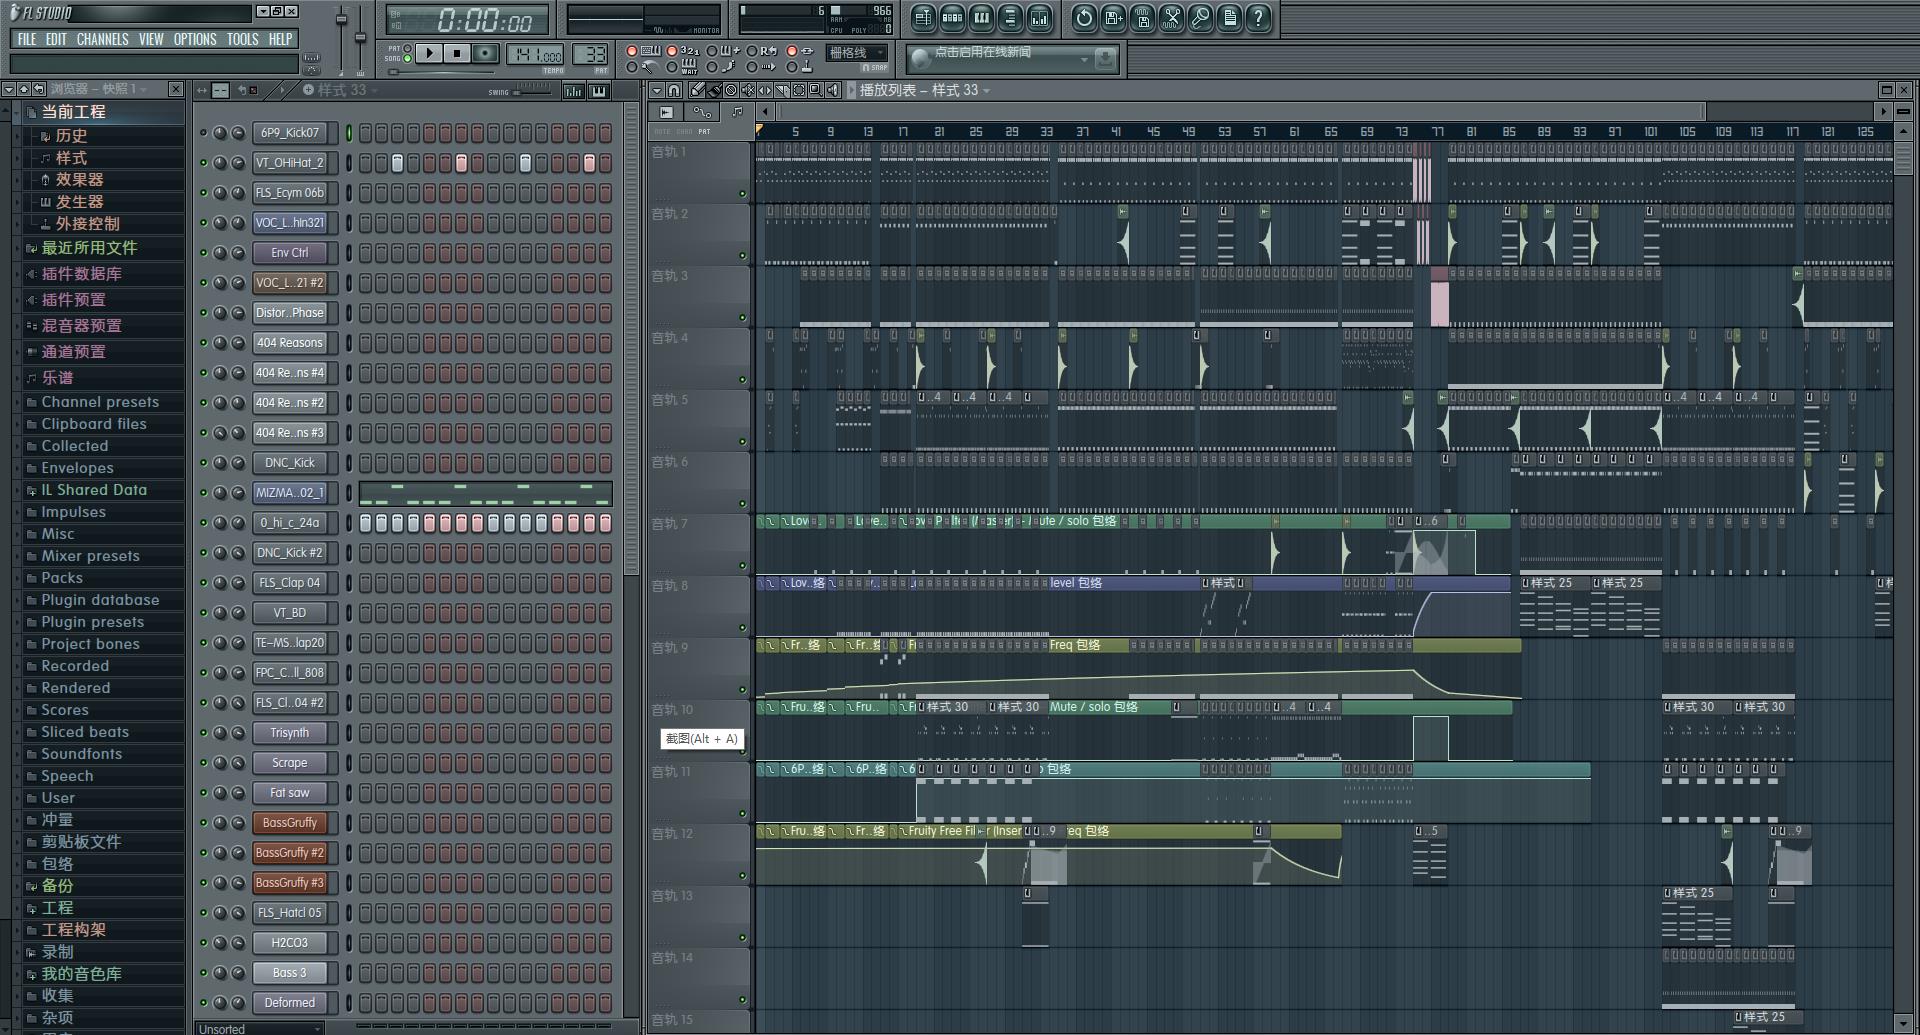Select the playlist selection tool
This screenshot has width=1920, height=1035.
(x=799, y=90)
